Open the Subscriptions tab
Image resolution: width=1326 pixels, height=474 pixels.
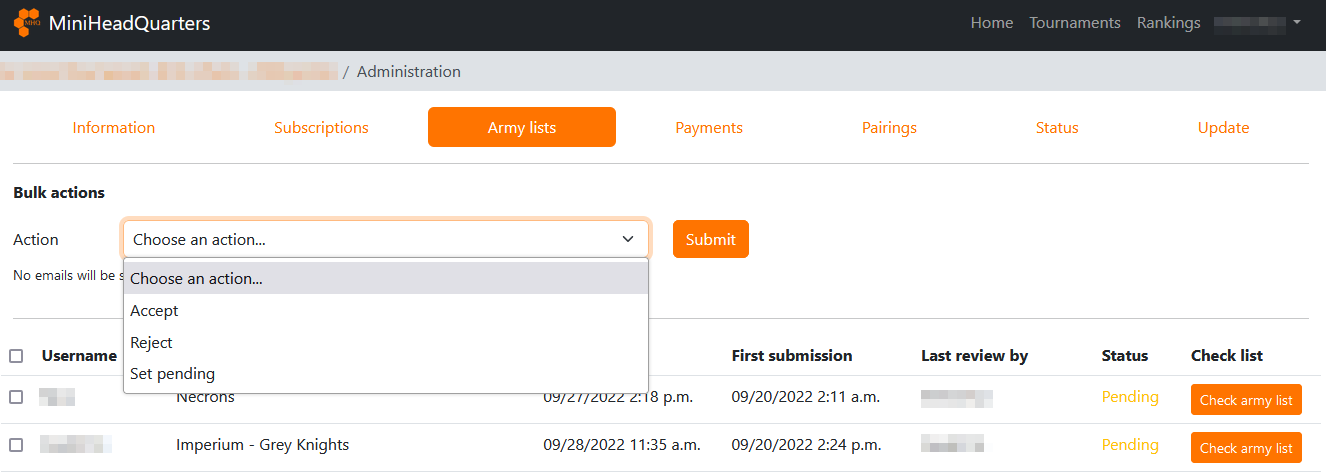(x=321, y=128)
